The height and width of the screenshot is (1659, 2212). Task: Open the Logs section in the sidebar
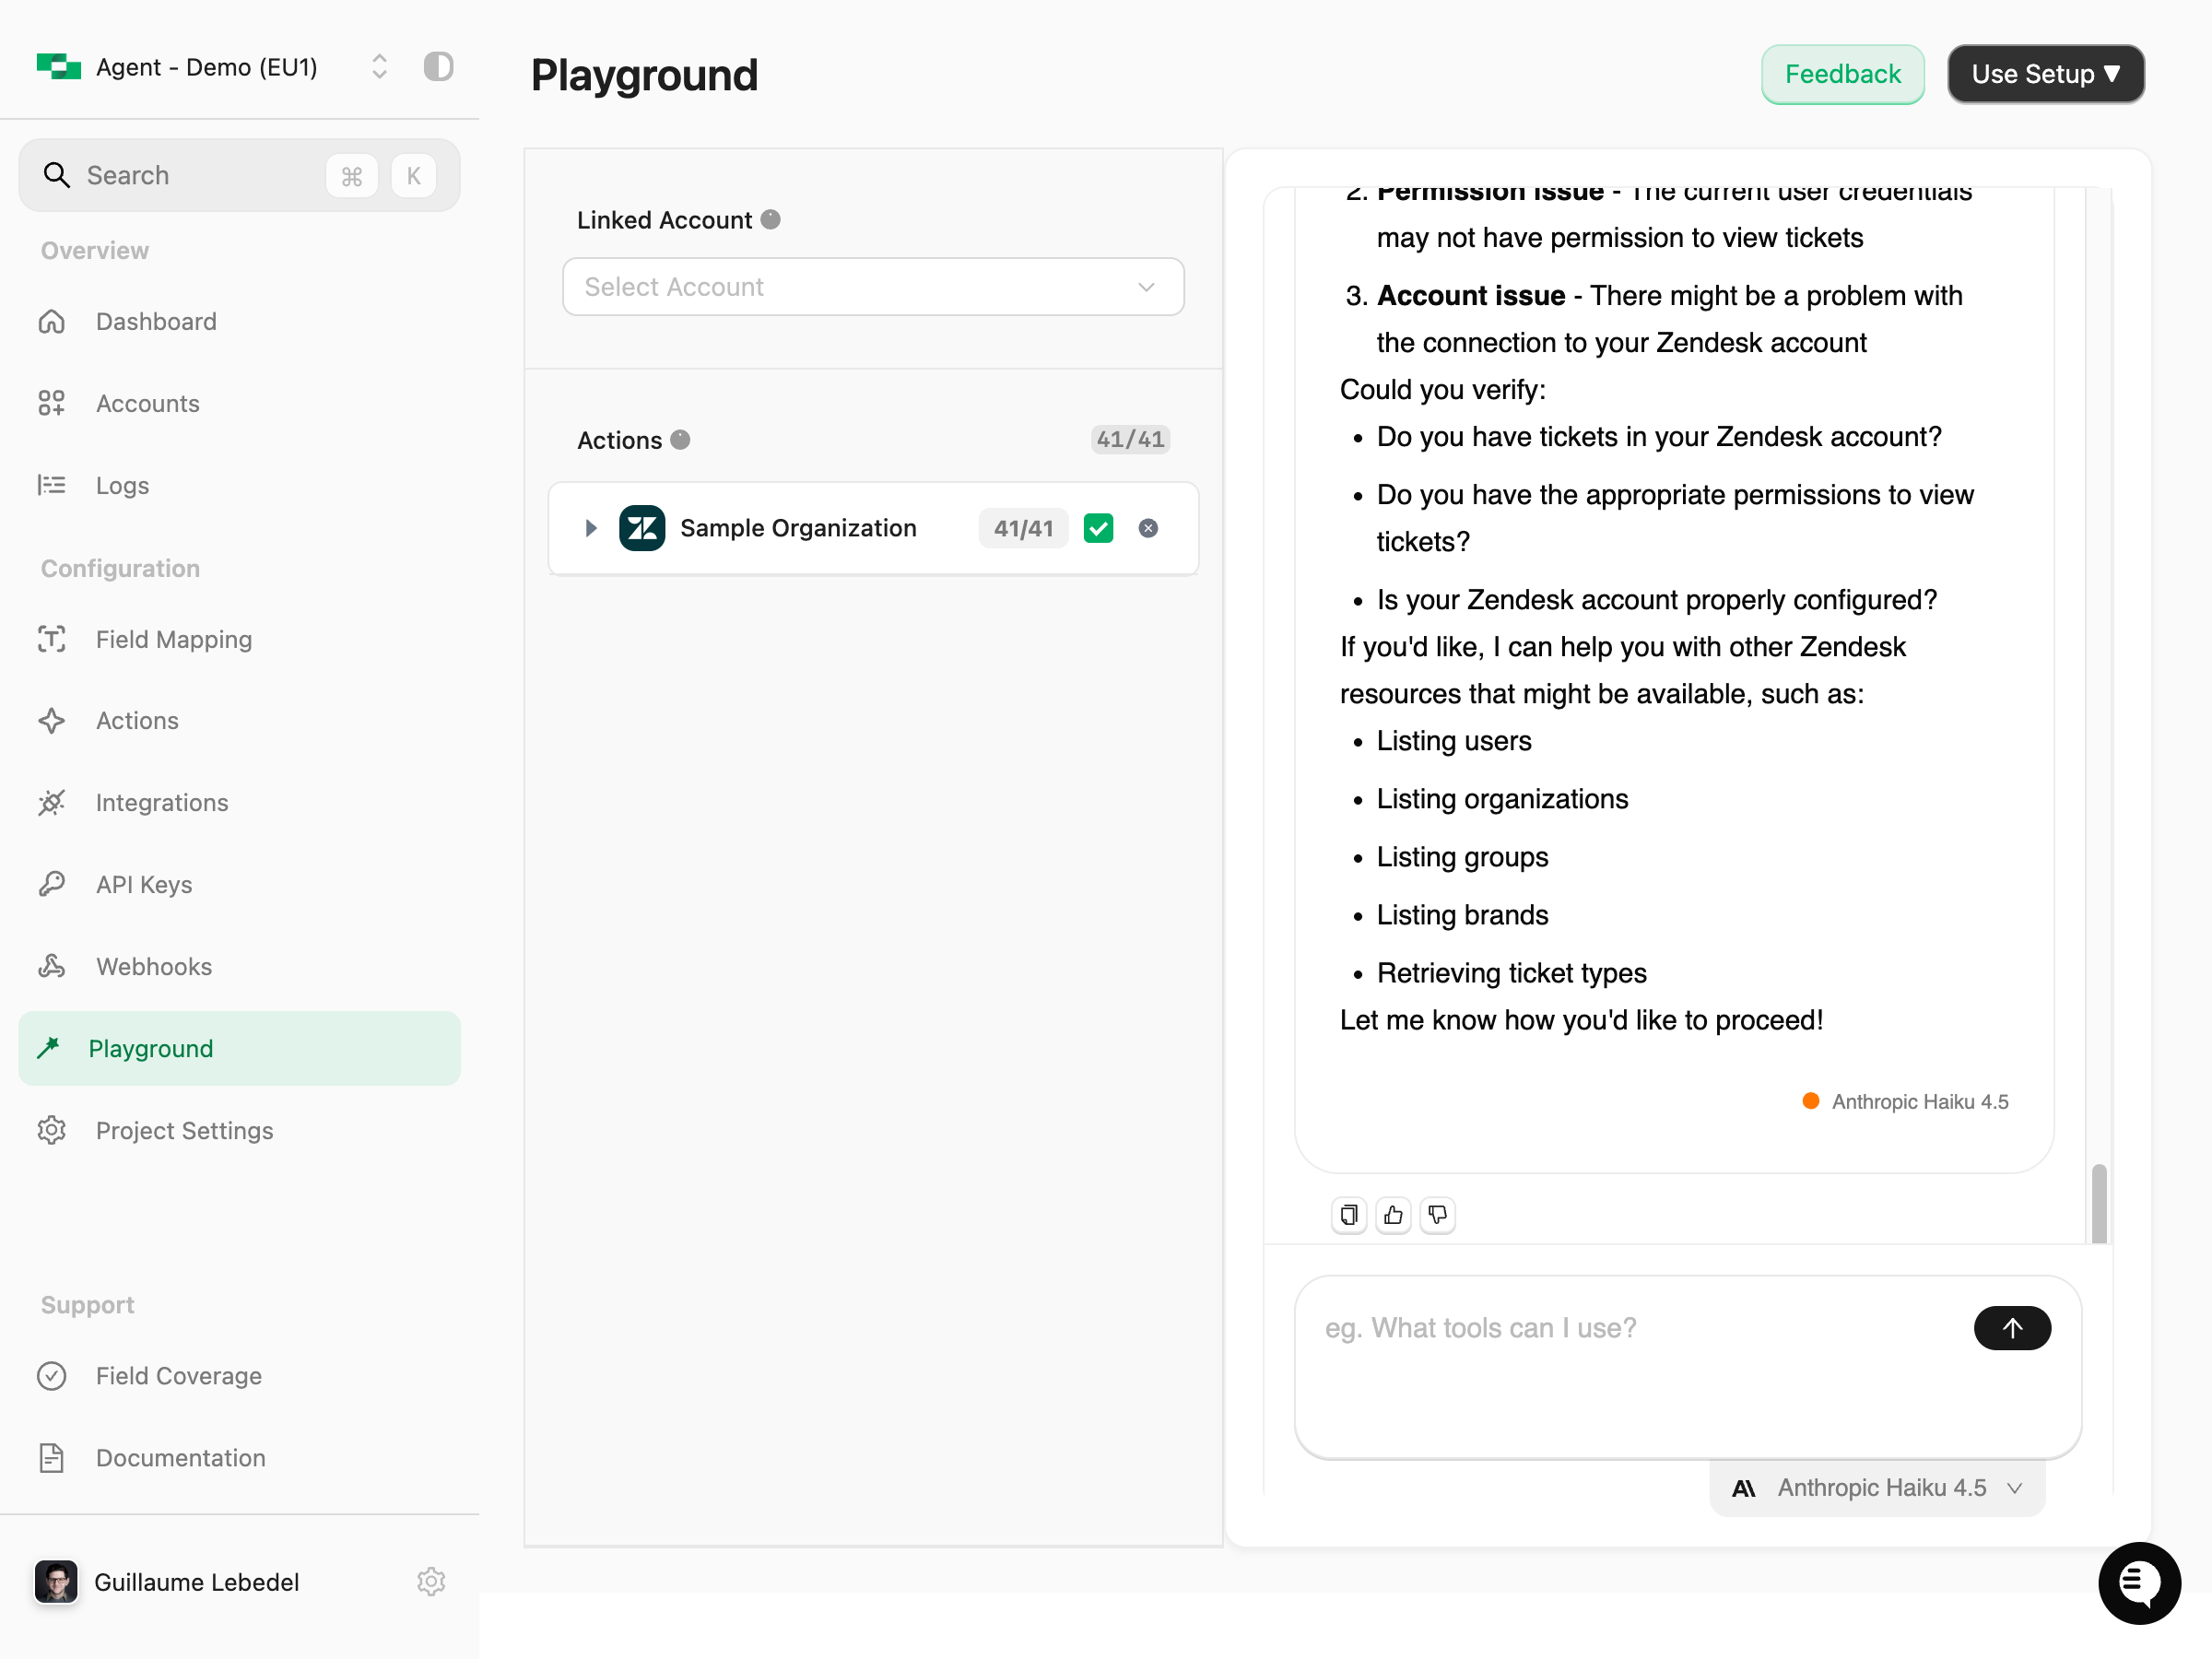(x=121, y=485)
